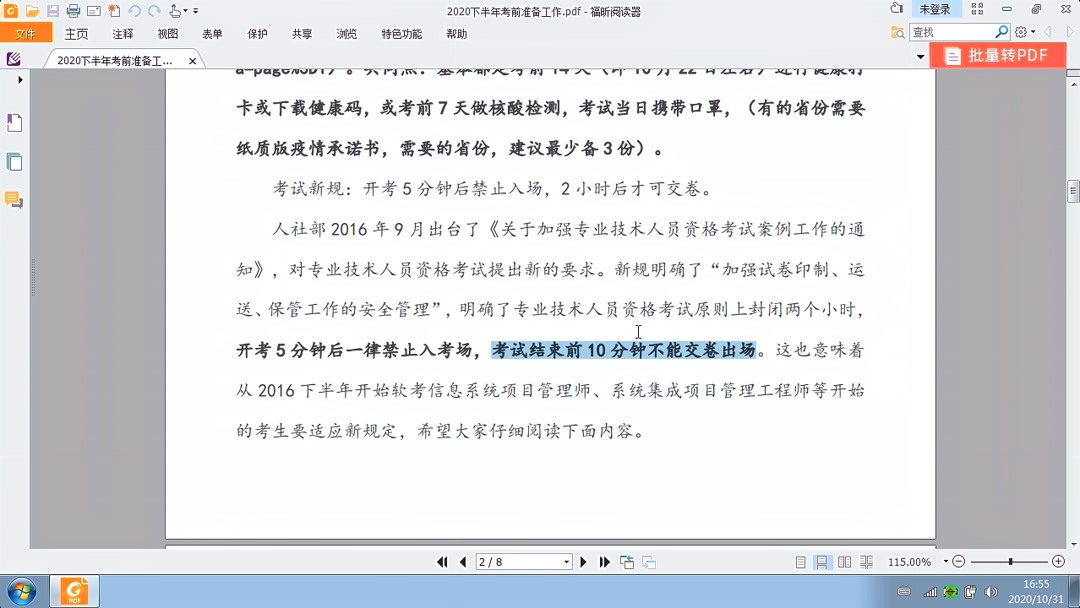This screenshot has width=1080, height=608.
Task: Click the Undo arrow icon
Action: (x=135, y=10)
